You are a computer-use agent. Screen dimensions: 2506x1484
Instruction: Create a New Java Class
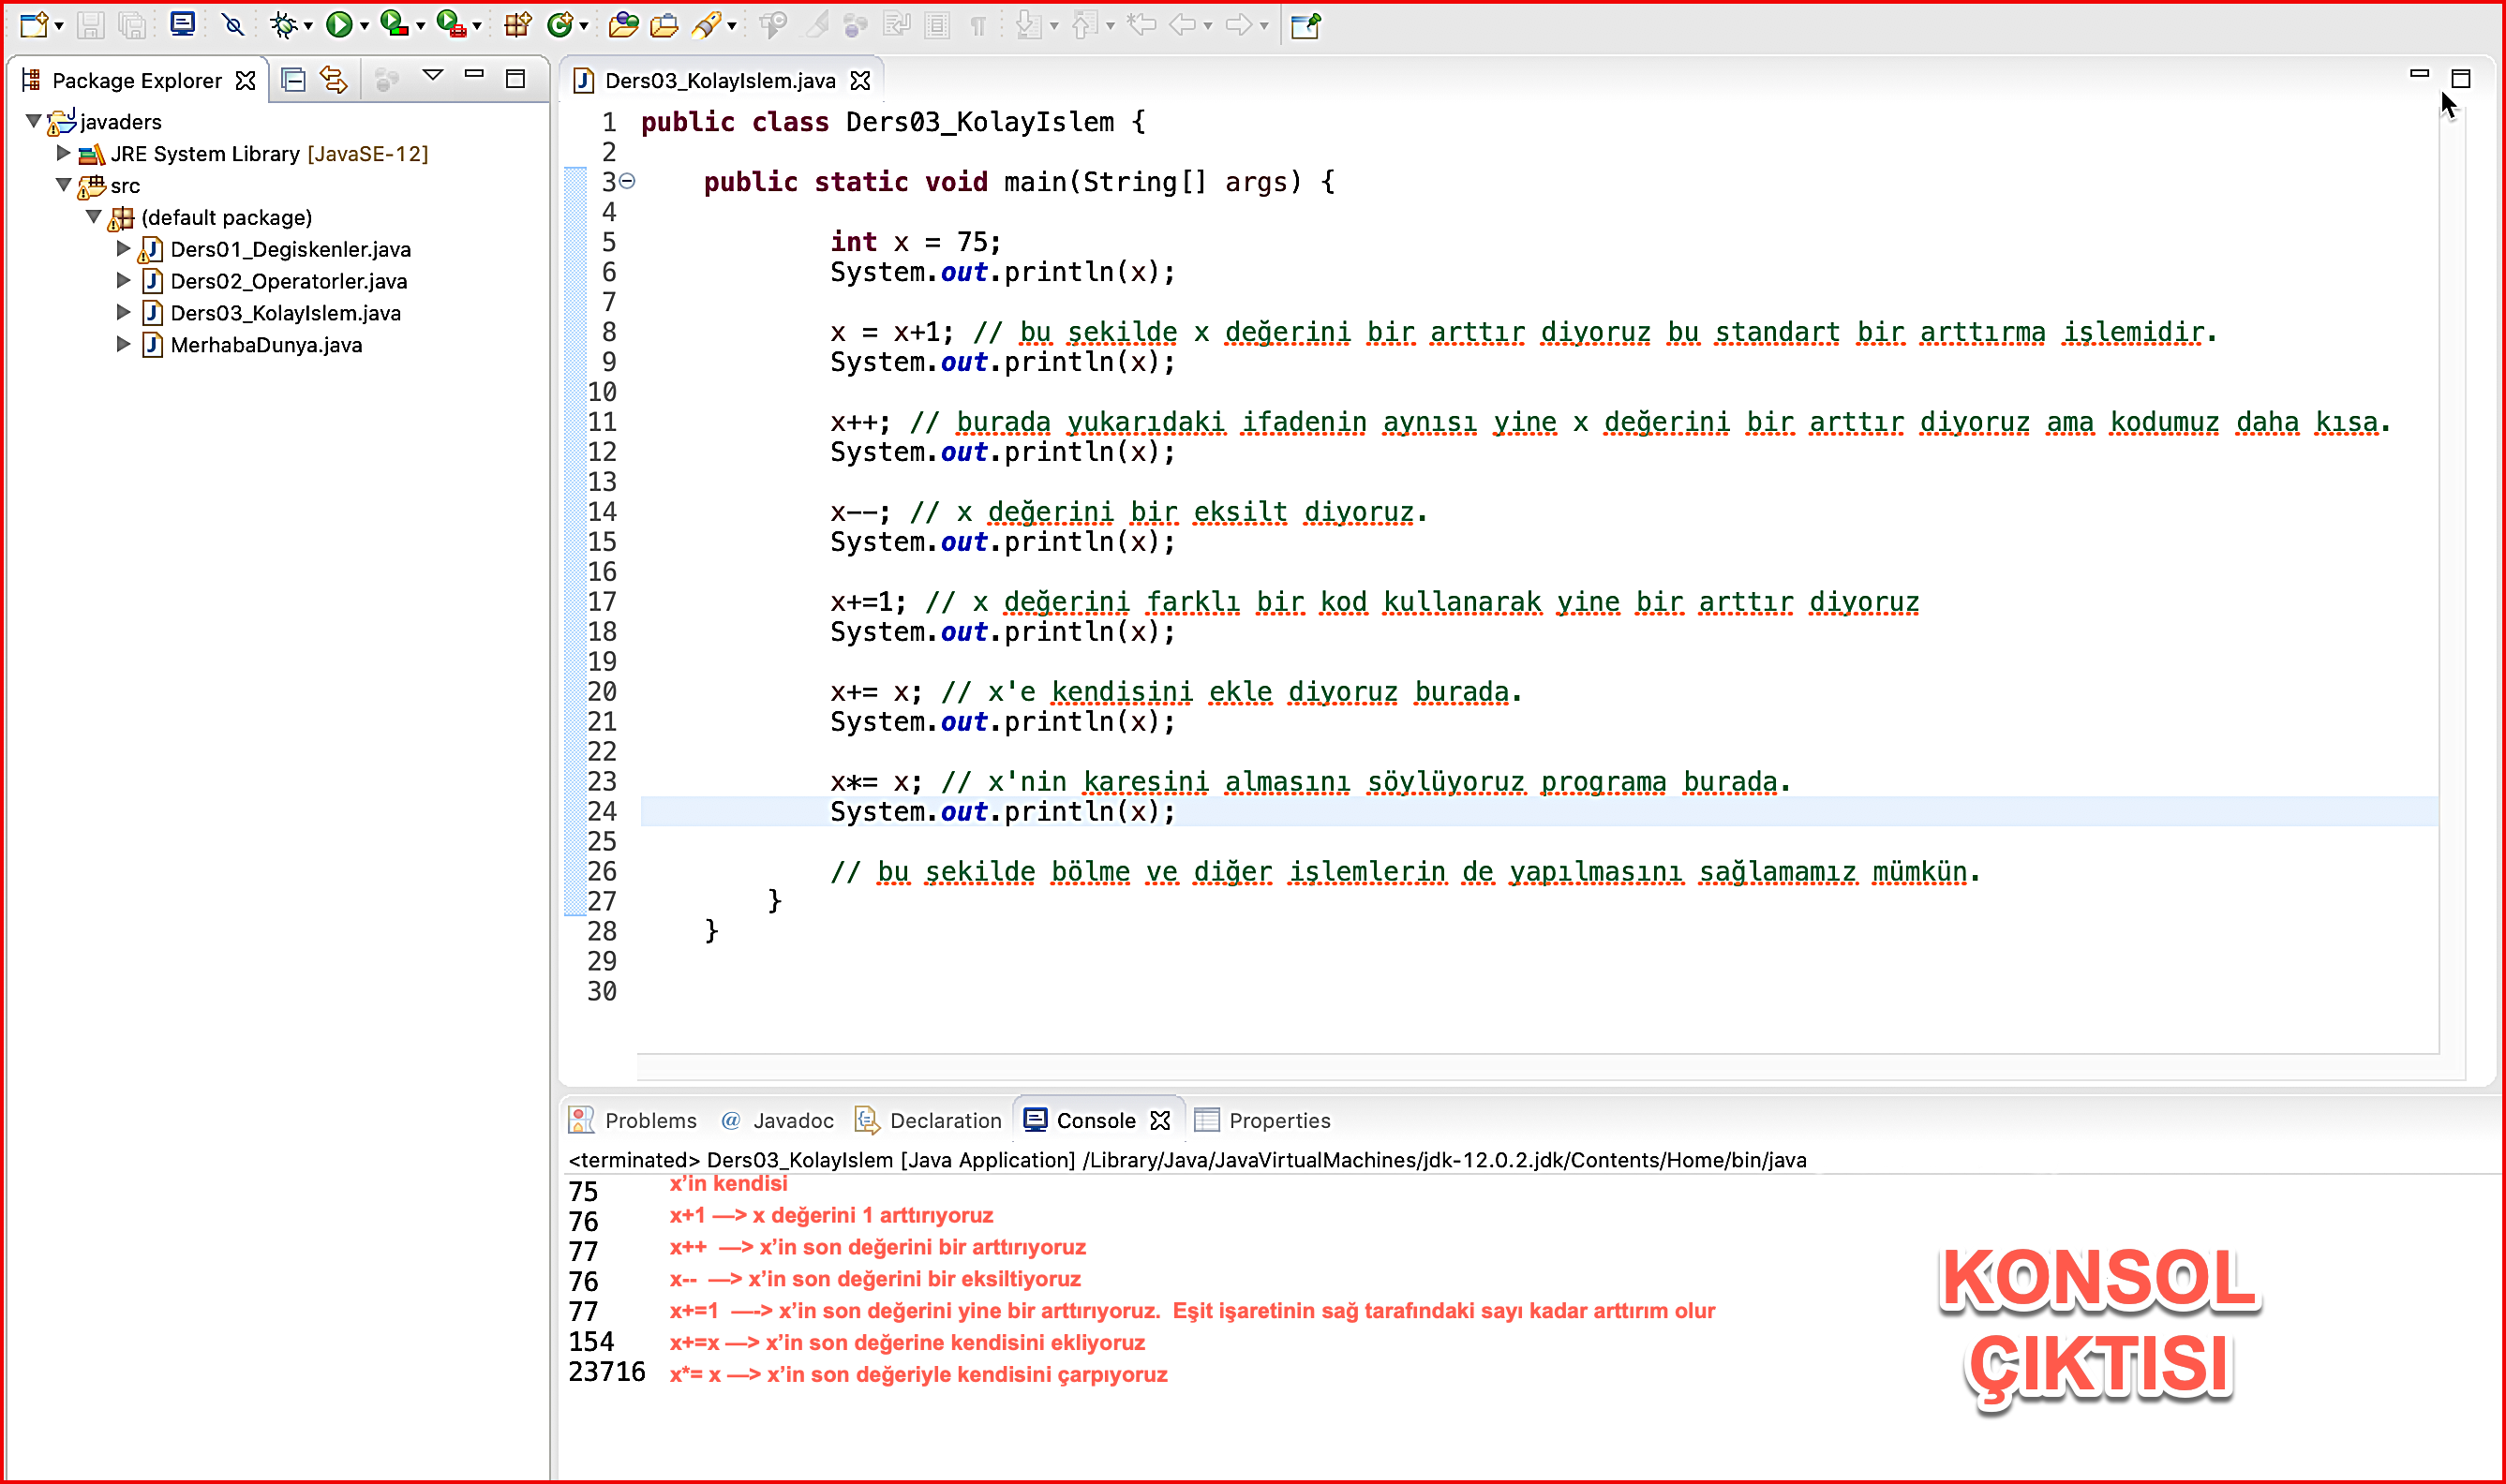pyautogui.click(x=560, y=25)
